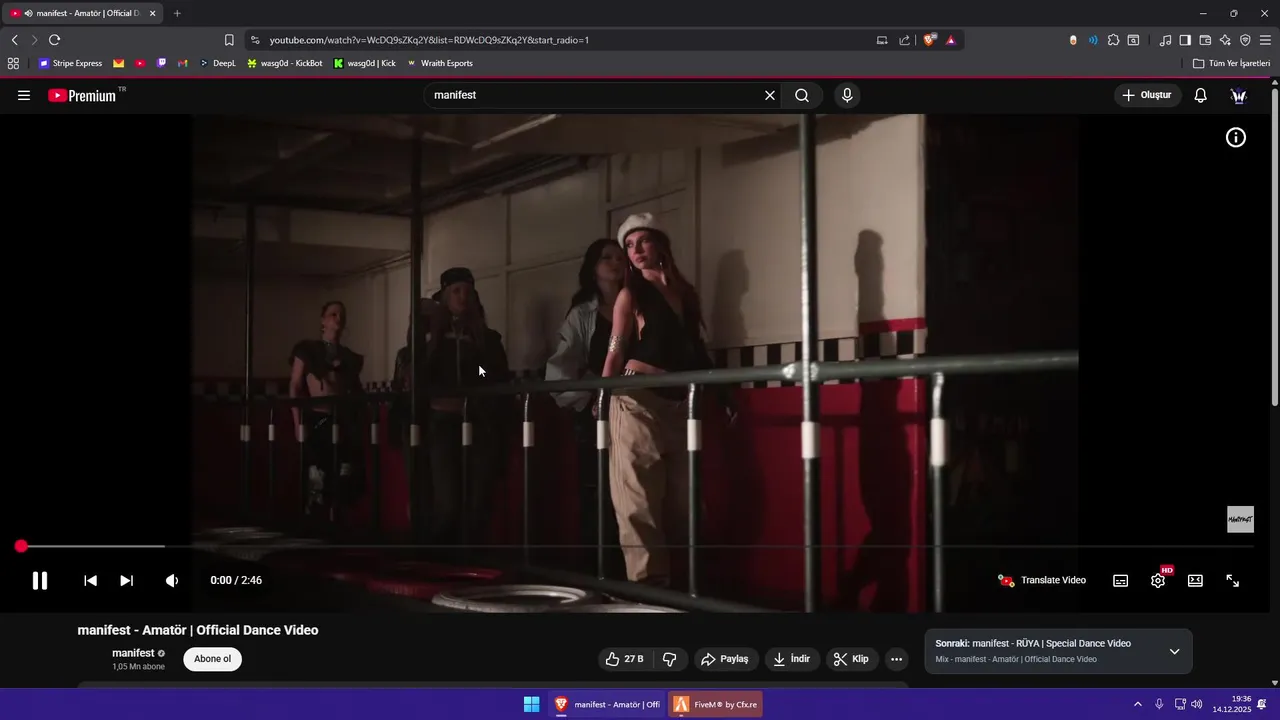Mute the video volume

click(x=172, y=580)
